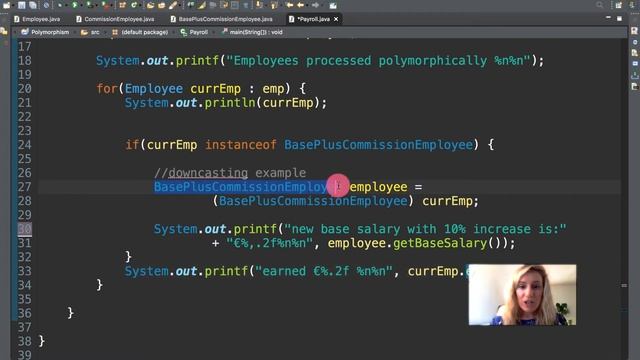Viewport: 640px width, 360px height.
Task: Click the third right trim view icon
Action: [634, 53]
